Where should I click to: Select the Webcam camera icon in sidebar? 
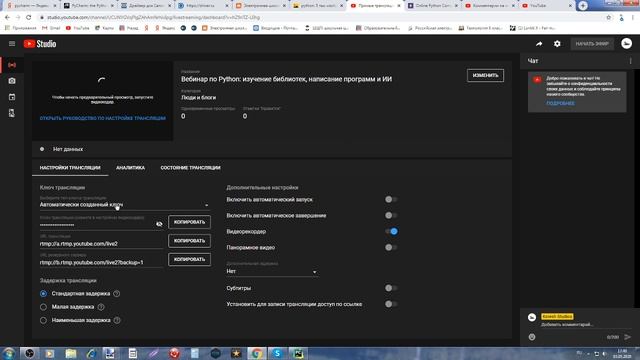coord(12,81)
